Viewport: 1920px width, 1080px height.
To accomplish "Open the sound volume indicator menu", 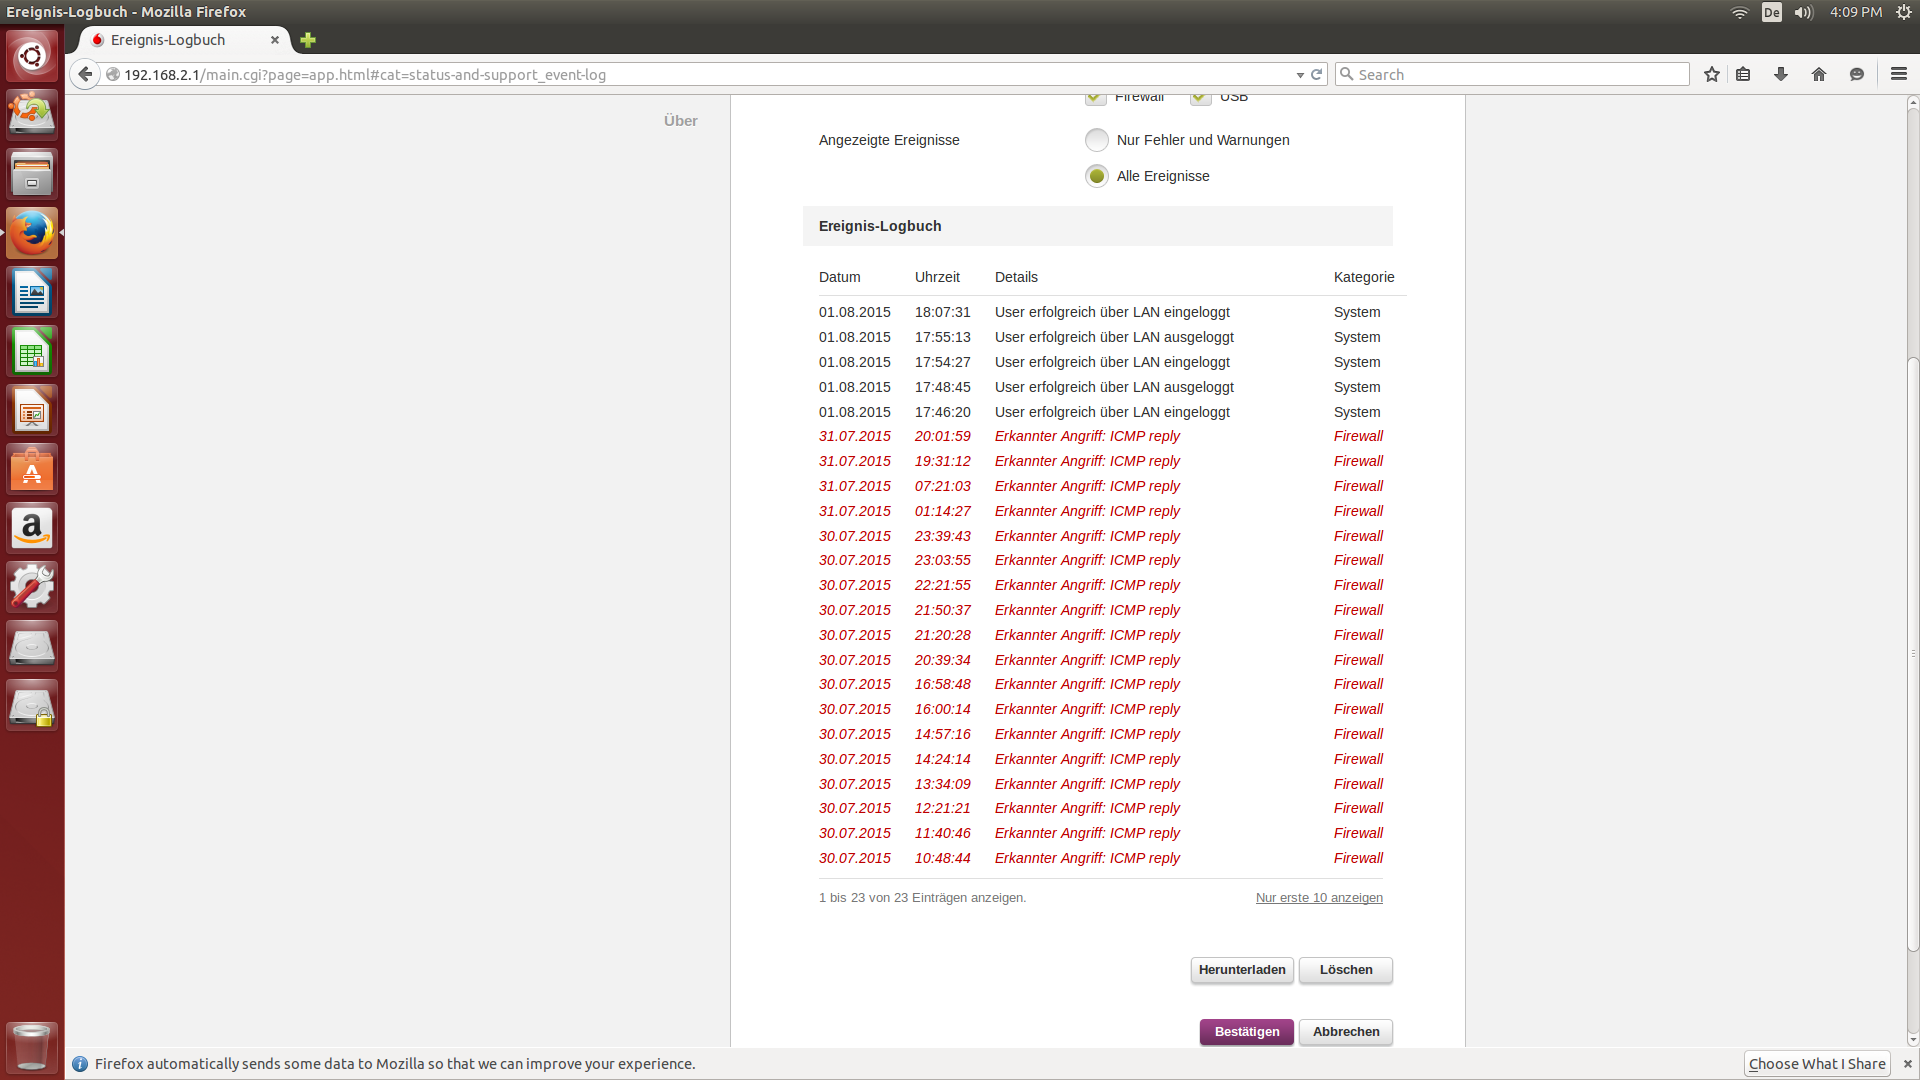I will (1803, 12).
